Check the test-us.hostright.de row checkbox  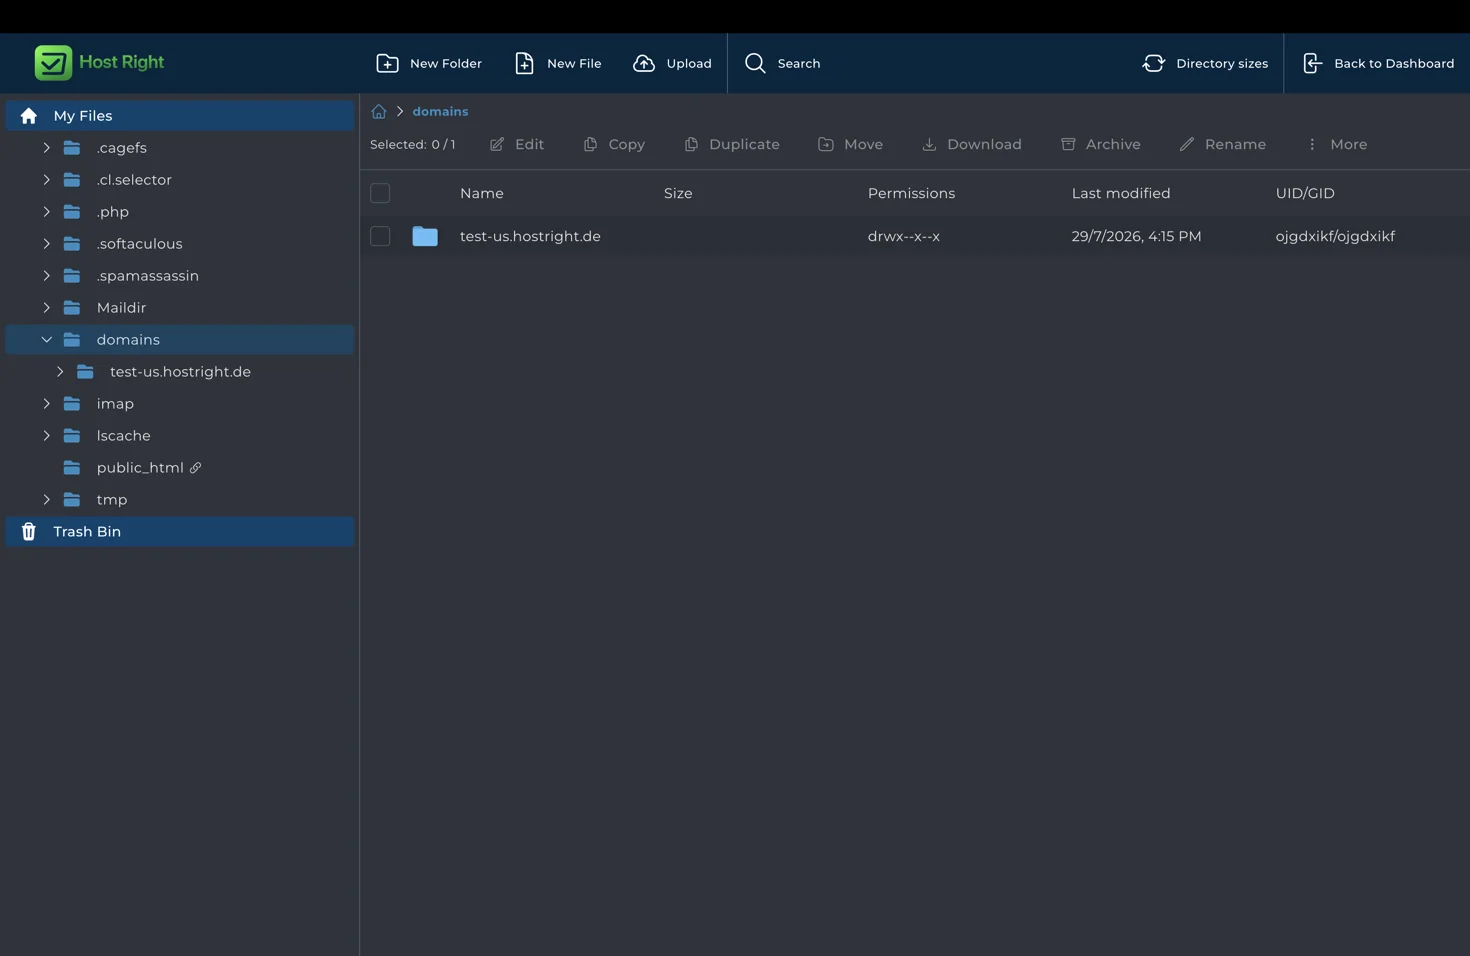[x=380, y=236]
